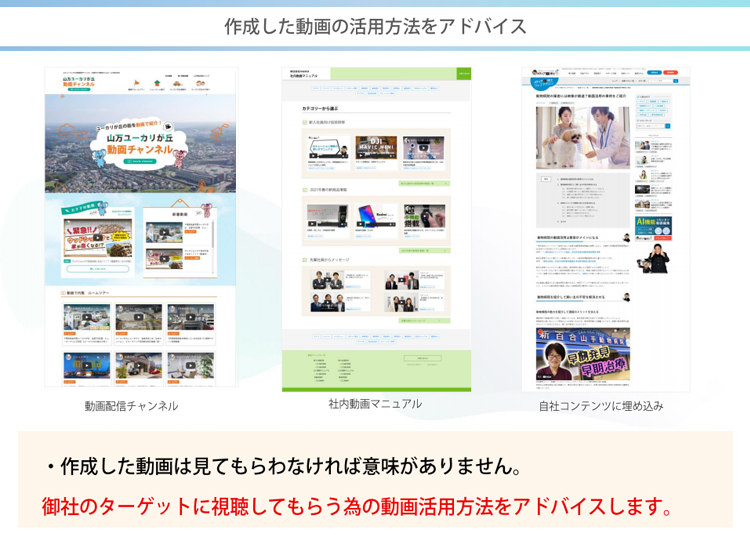Play senior message video with two men in suits
The image size is (750, 535).
pos(328,280)
